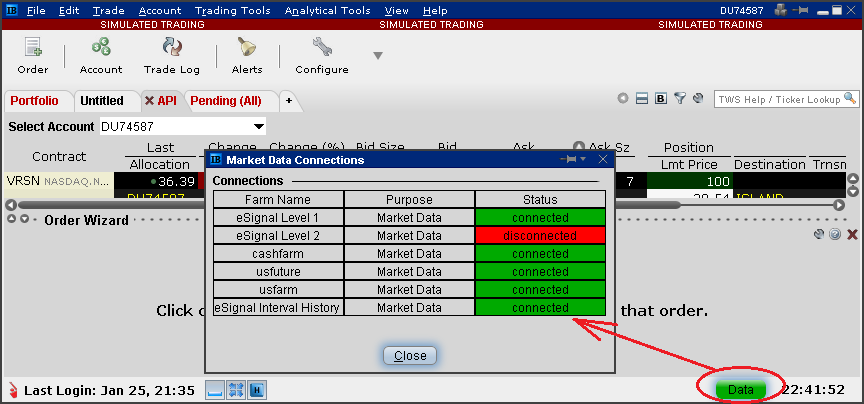Screen dimensions: 864x404
Task: Click the Position column header
Action: pyautogui.click(x=689, y=148)
